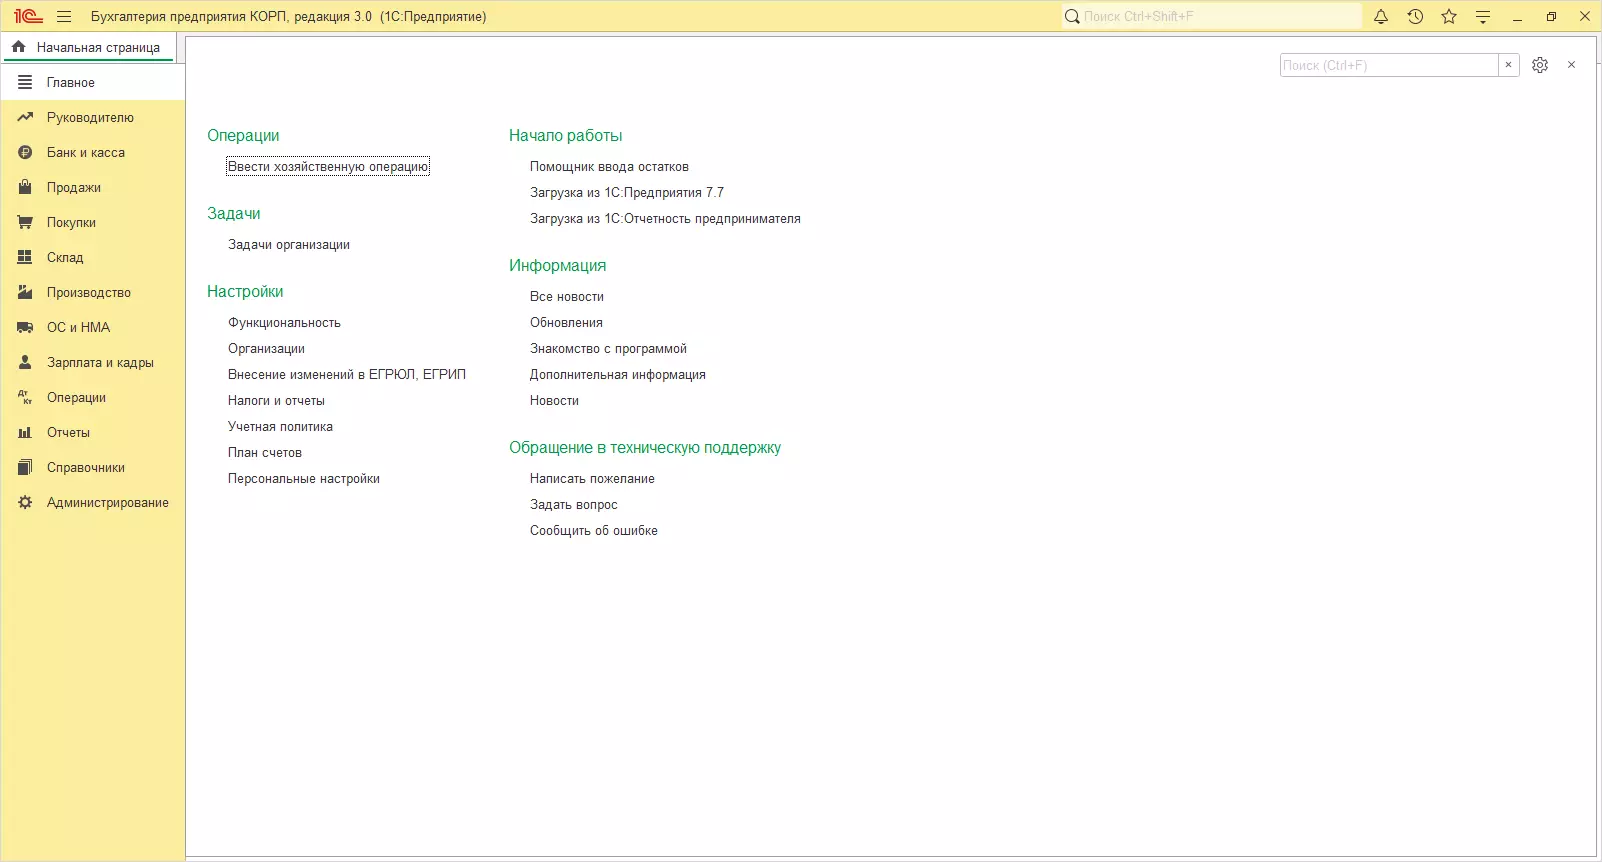Open Обновления link

click(566, 322)
